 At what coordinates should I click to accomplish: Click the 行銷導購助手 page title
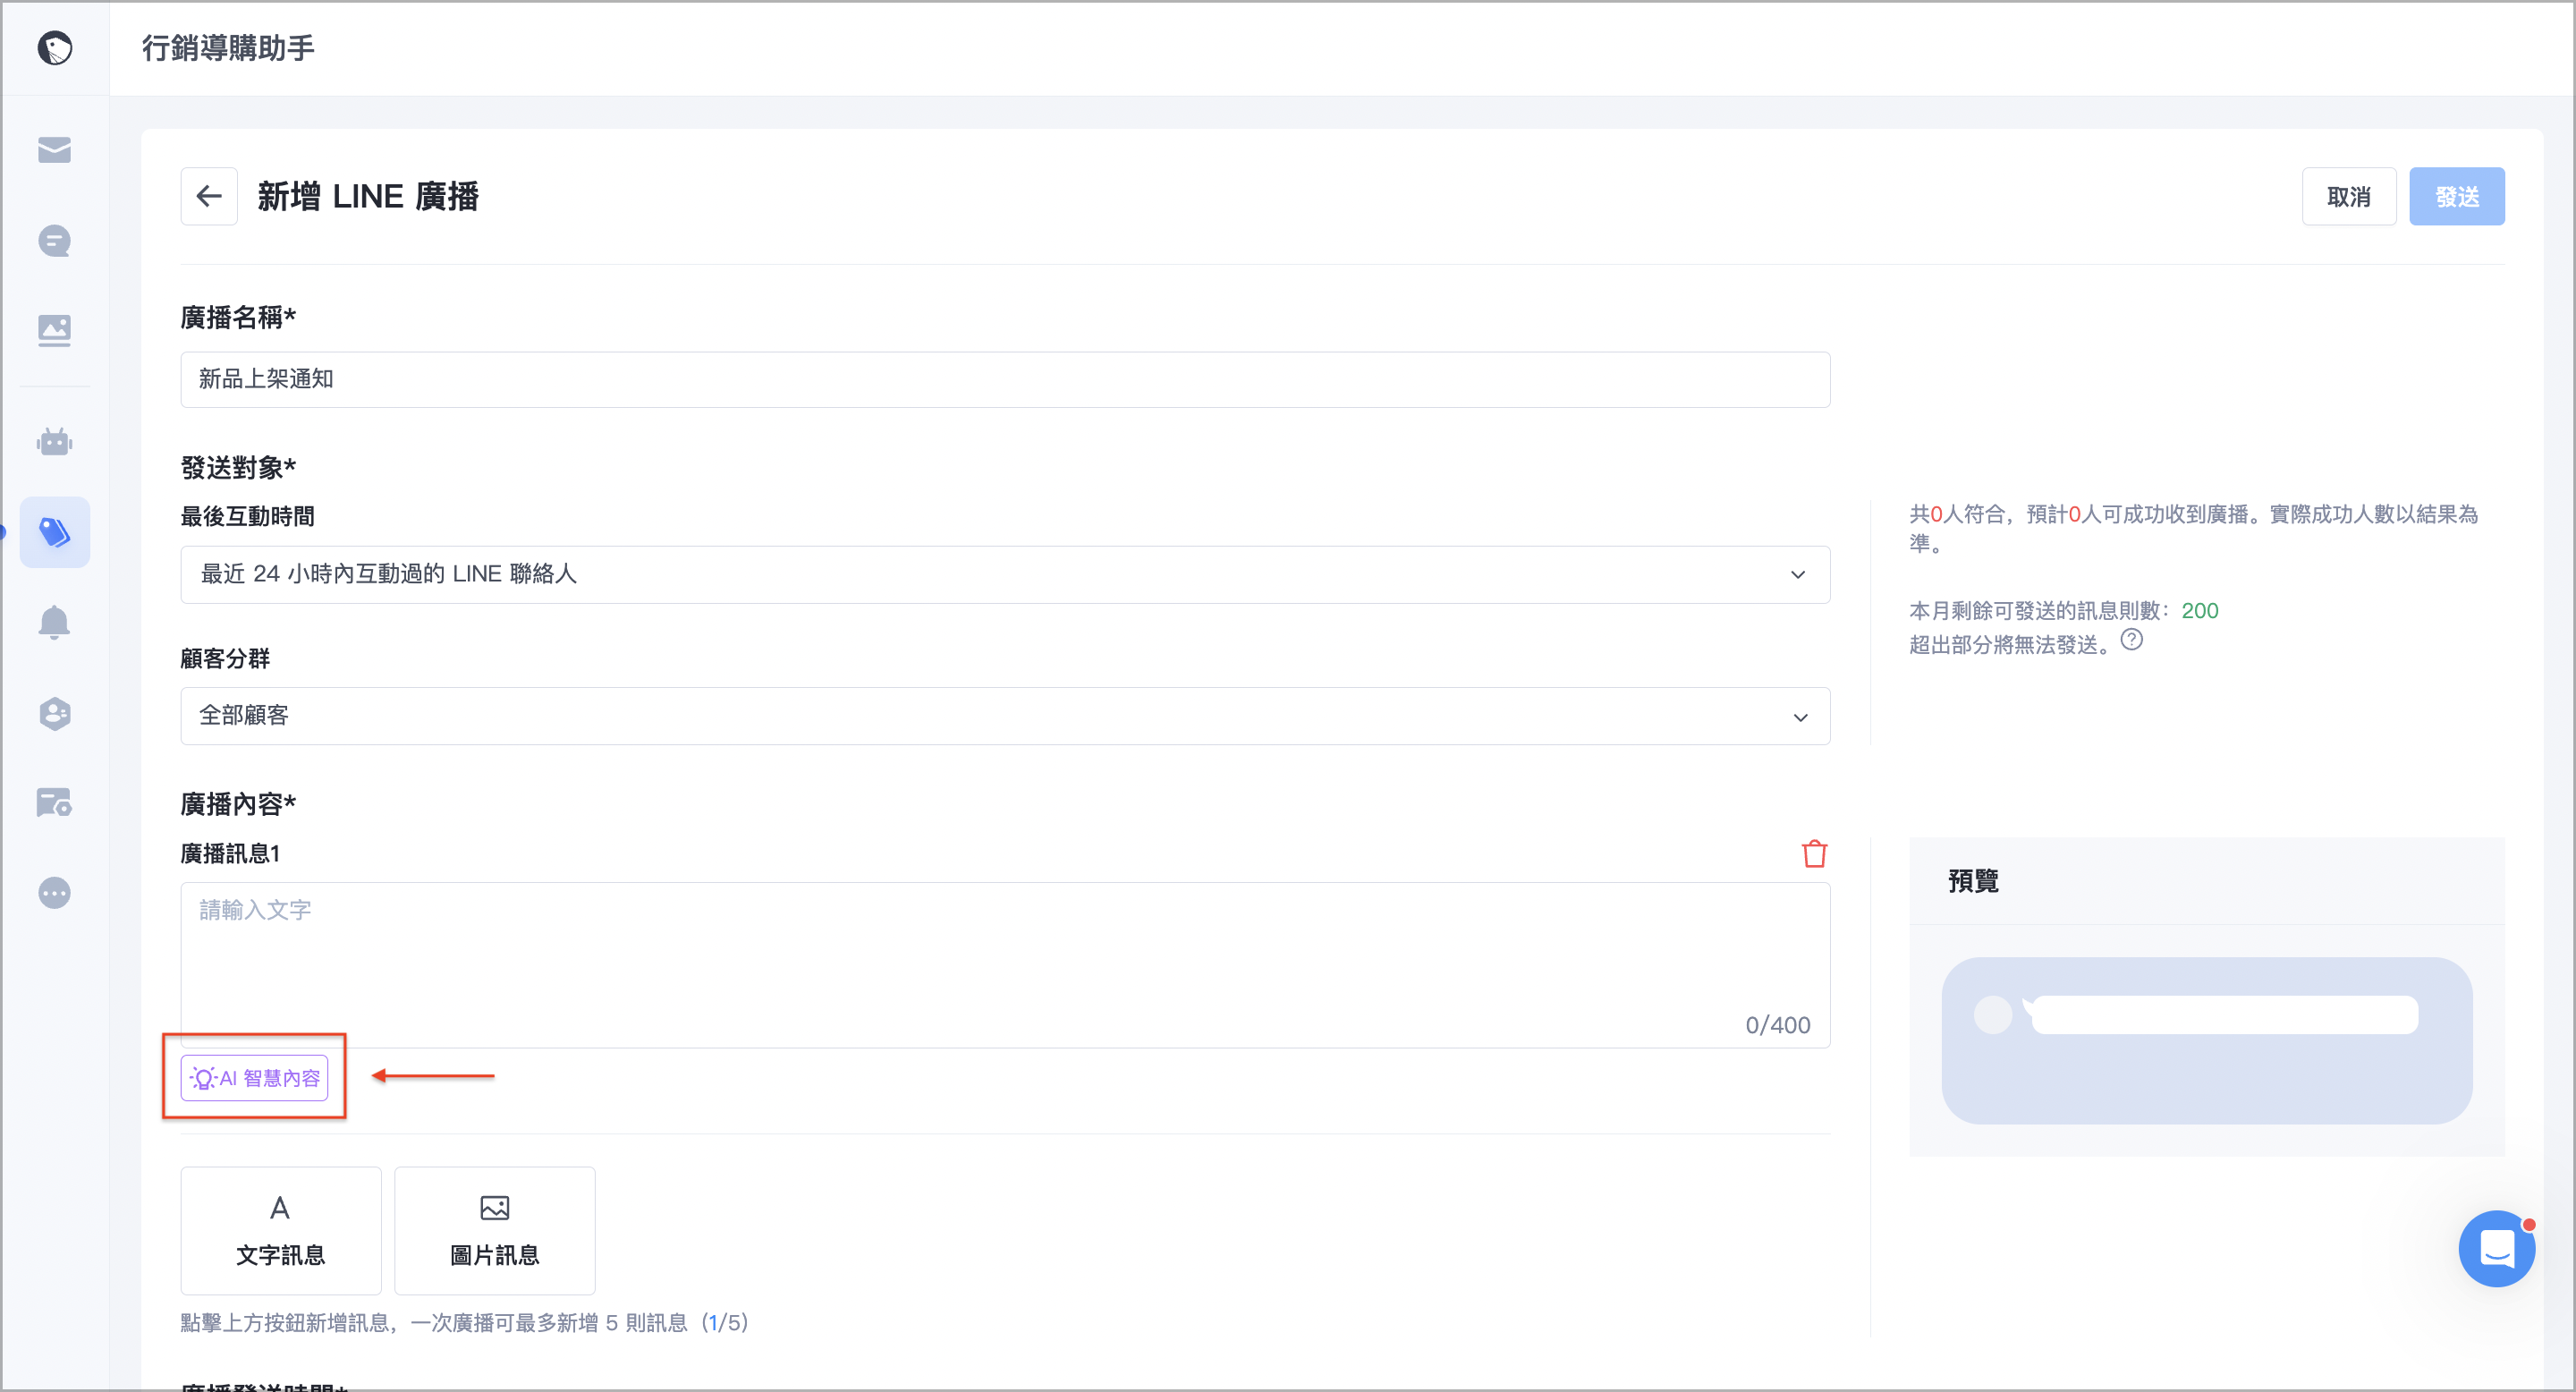228,47
